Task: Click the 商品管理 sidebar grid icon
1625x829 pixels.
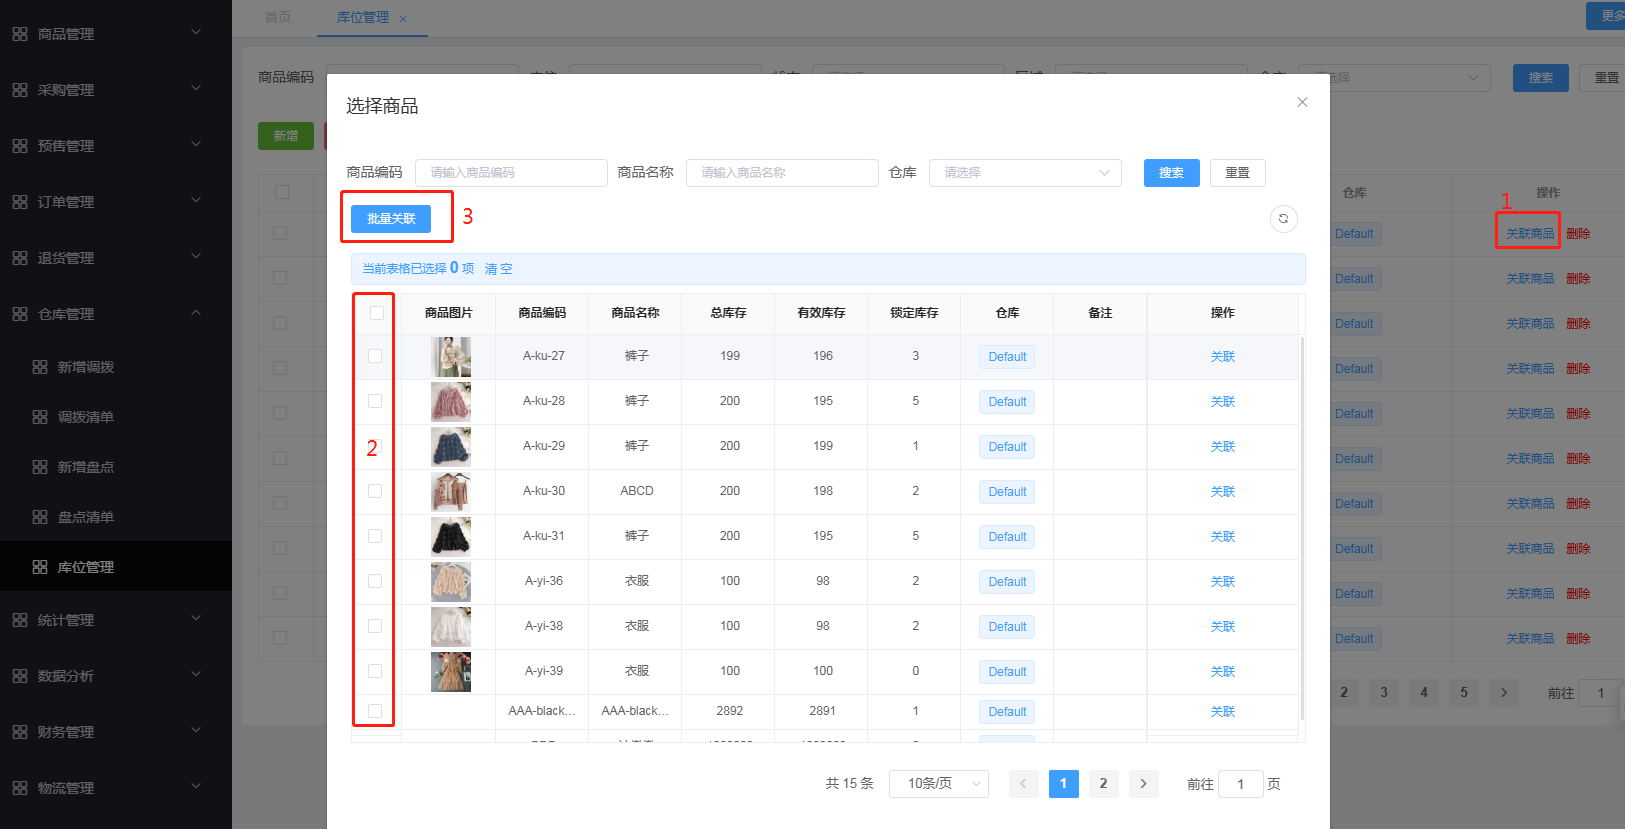Action: (20, 34)
